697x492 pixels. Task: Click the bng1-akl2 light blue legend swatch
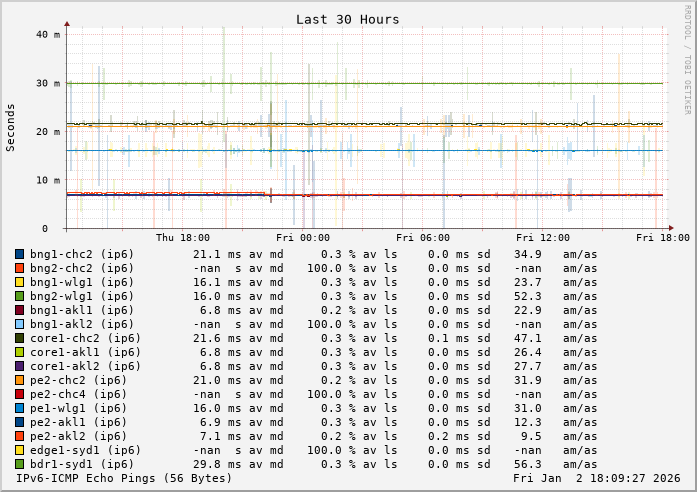pyautogui.click(x=19, y=324)
